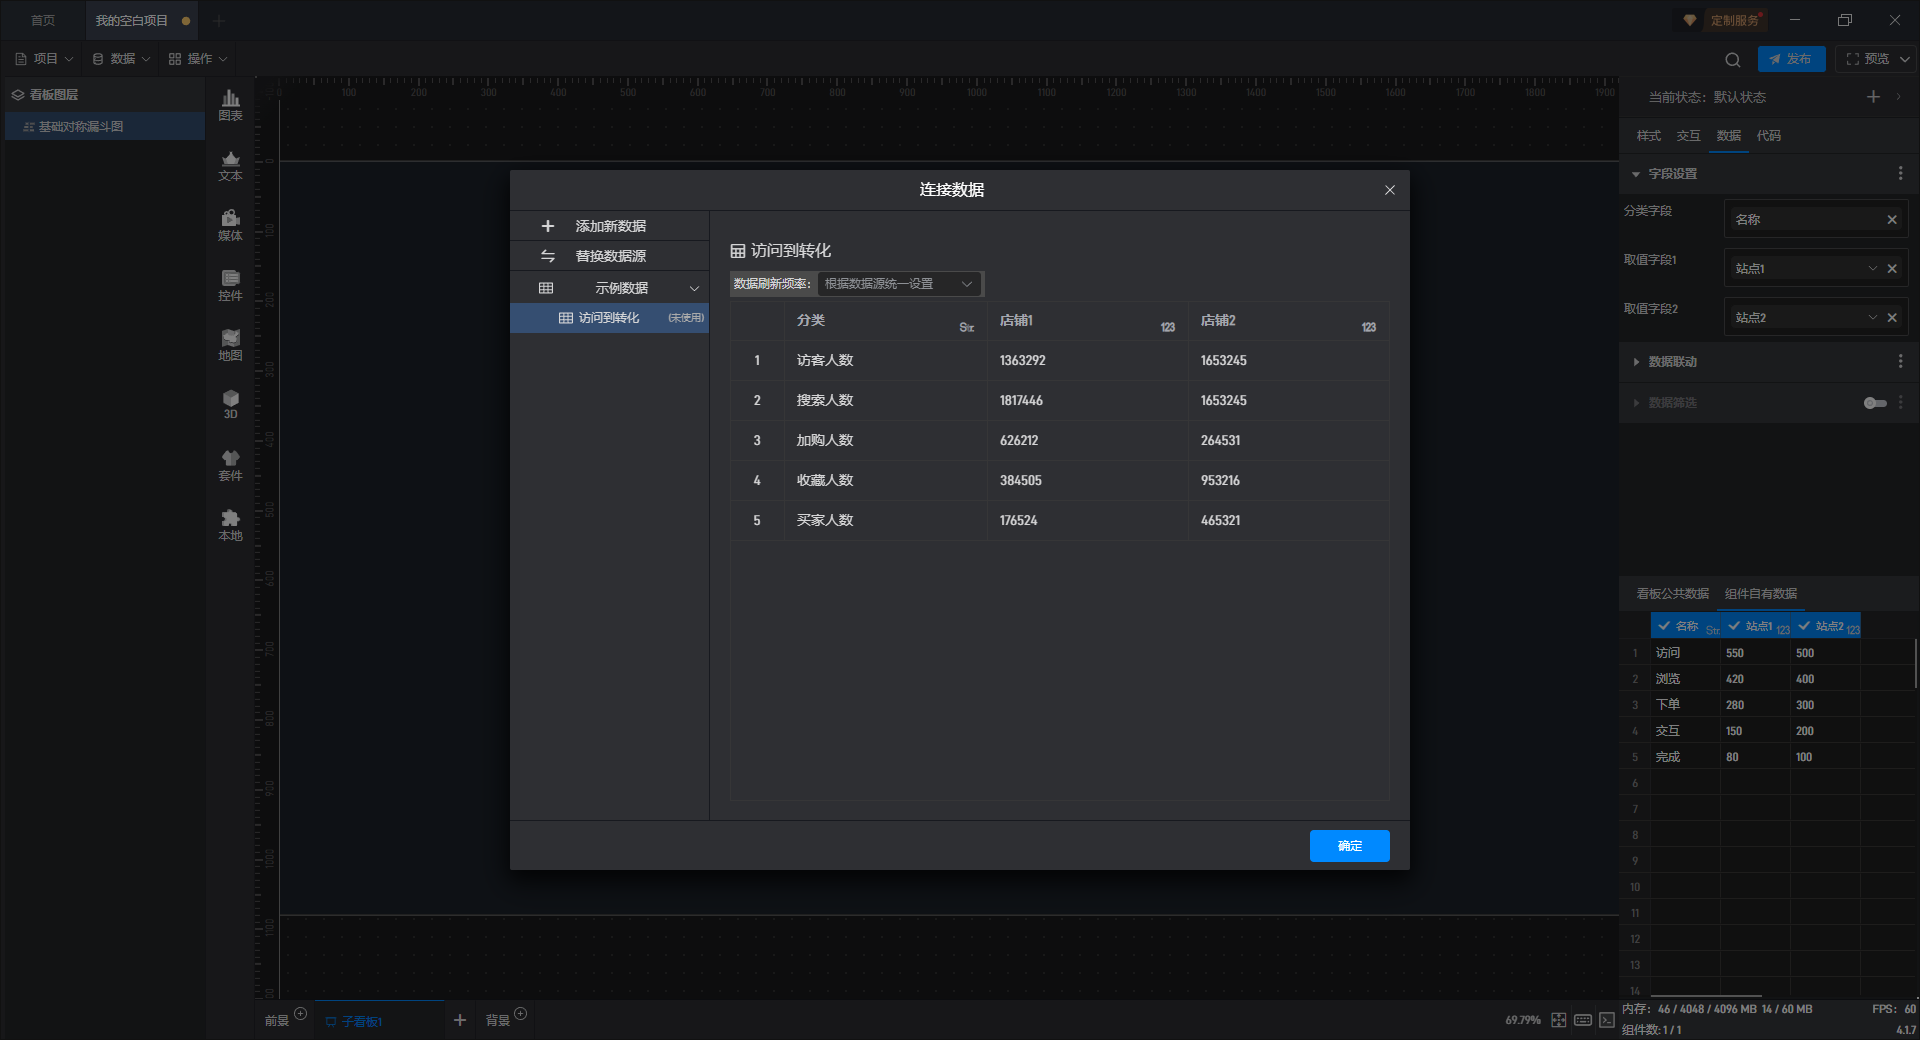Image resolution: width=1920 pixels, height=1040 pixels.
Task: Open the 项目 menu
Action: pos(44,59)
